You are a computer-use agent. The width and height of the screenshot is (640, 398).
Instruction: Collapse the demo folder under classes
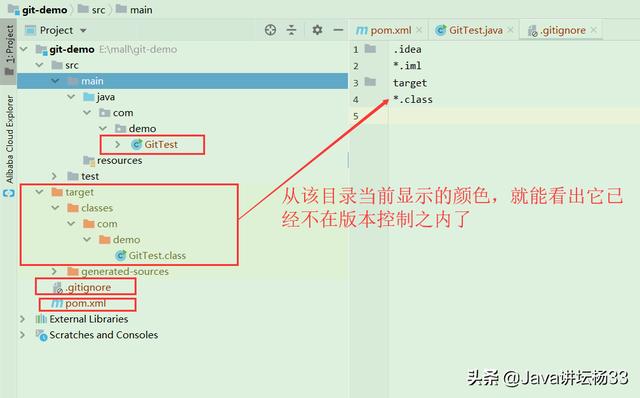[x=87, y=240]
